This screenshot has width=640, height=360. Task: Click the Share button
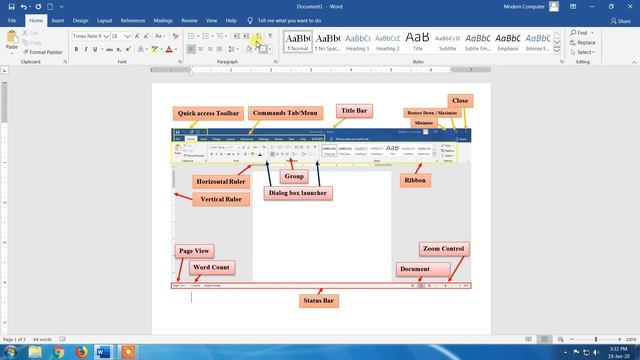(620, 20)
